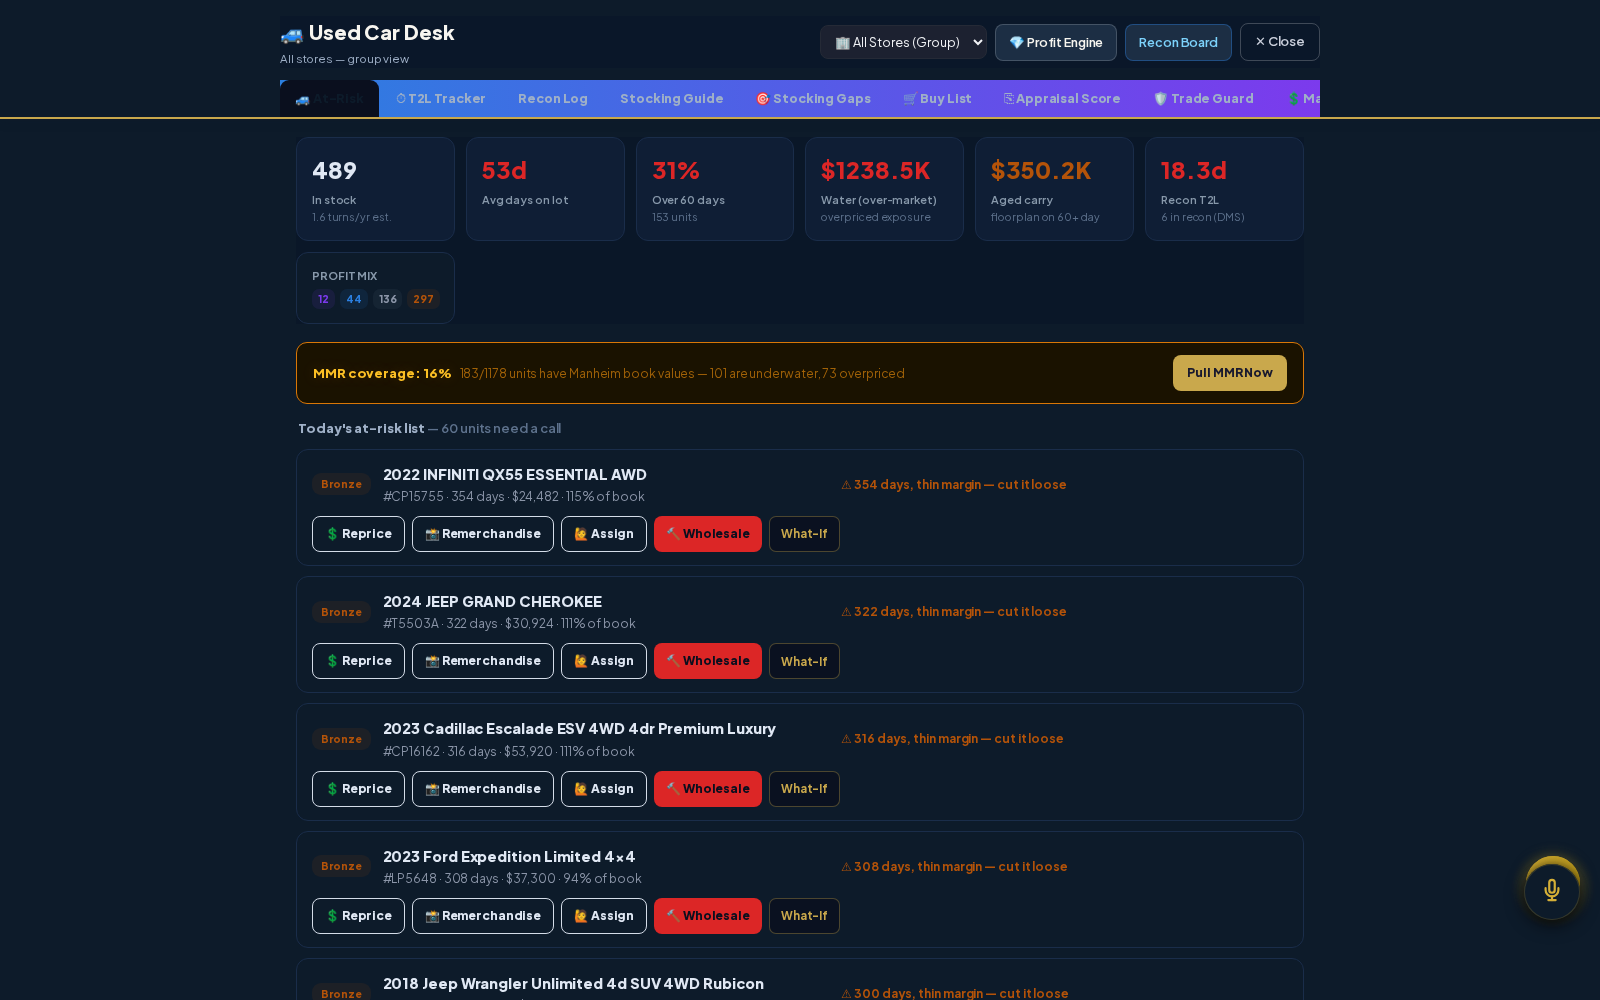1600x1000 pixels.
Task: Open the 18.3d Recon T2L card
Action: click(1224, 189)
